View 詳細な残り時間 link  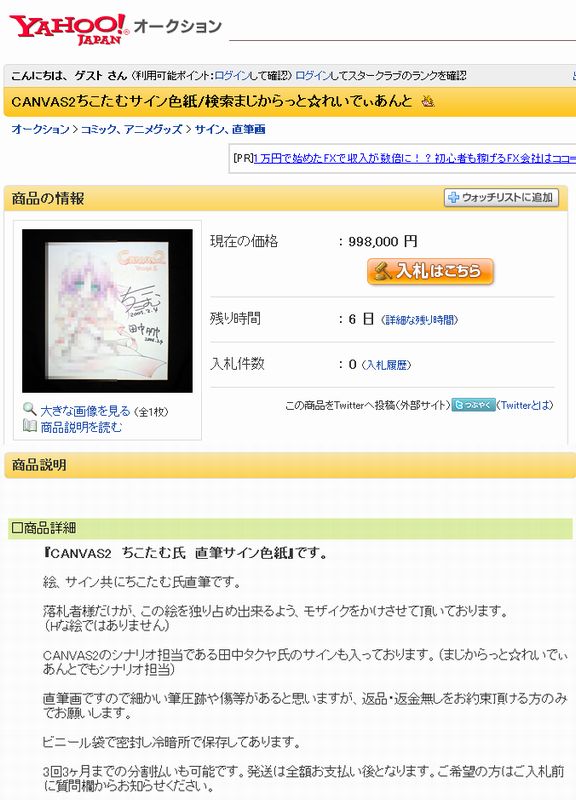(419, 320)
